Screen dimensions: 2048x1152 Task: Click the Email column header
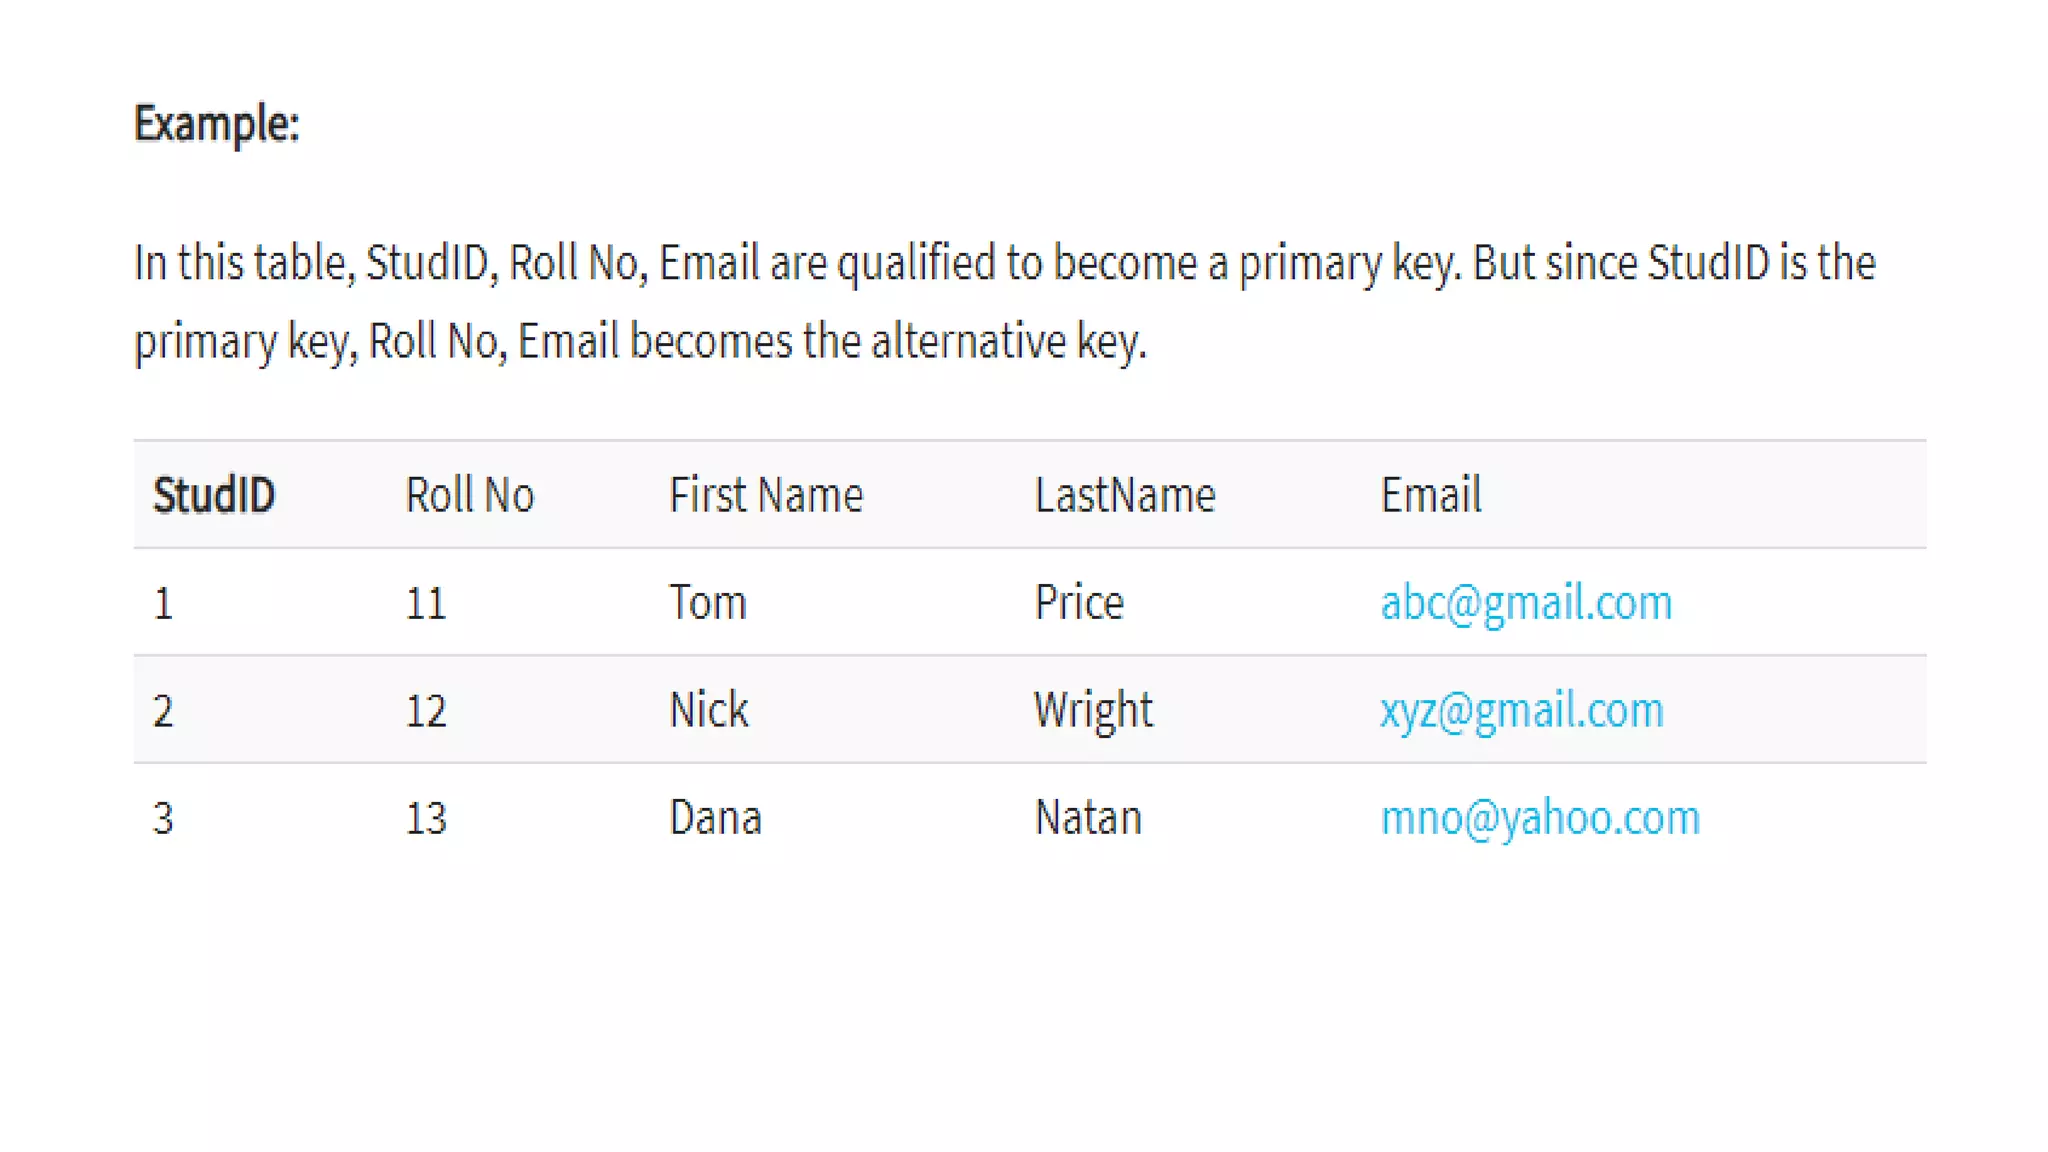click(1431, 495)
